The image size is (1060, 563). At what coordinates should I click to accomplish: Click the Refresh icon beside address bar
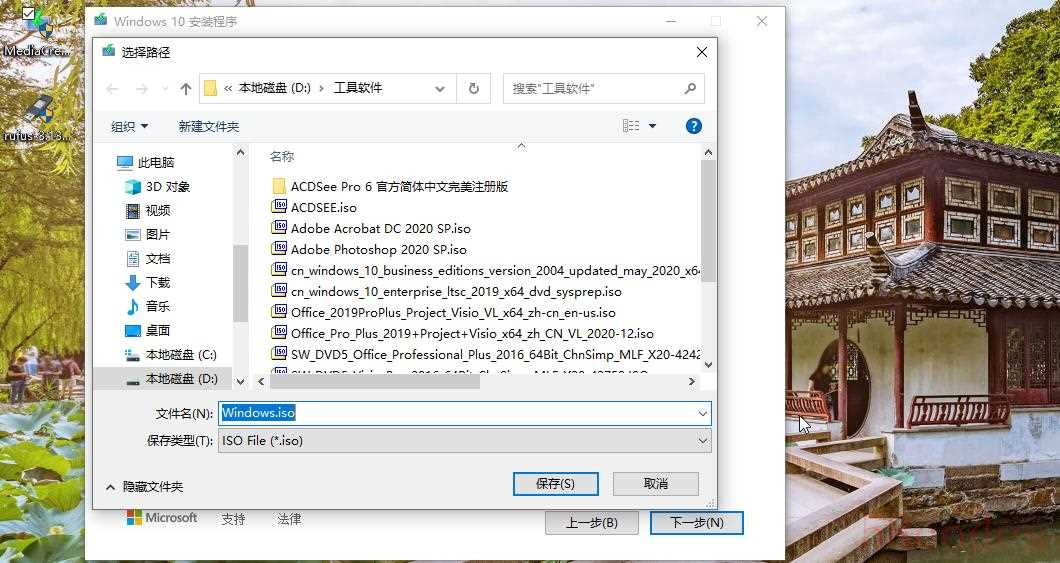click(x=474, y=88)
